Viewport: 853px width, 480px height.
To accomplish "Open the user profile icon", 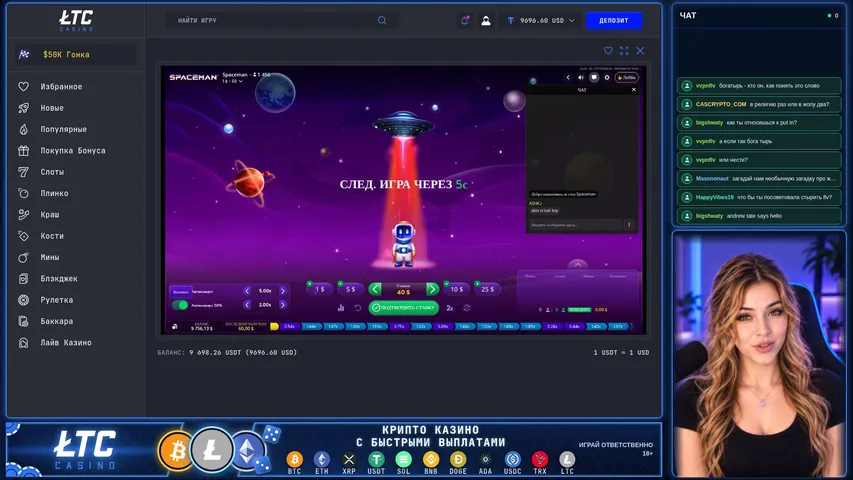I will coord(486,21).
